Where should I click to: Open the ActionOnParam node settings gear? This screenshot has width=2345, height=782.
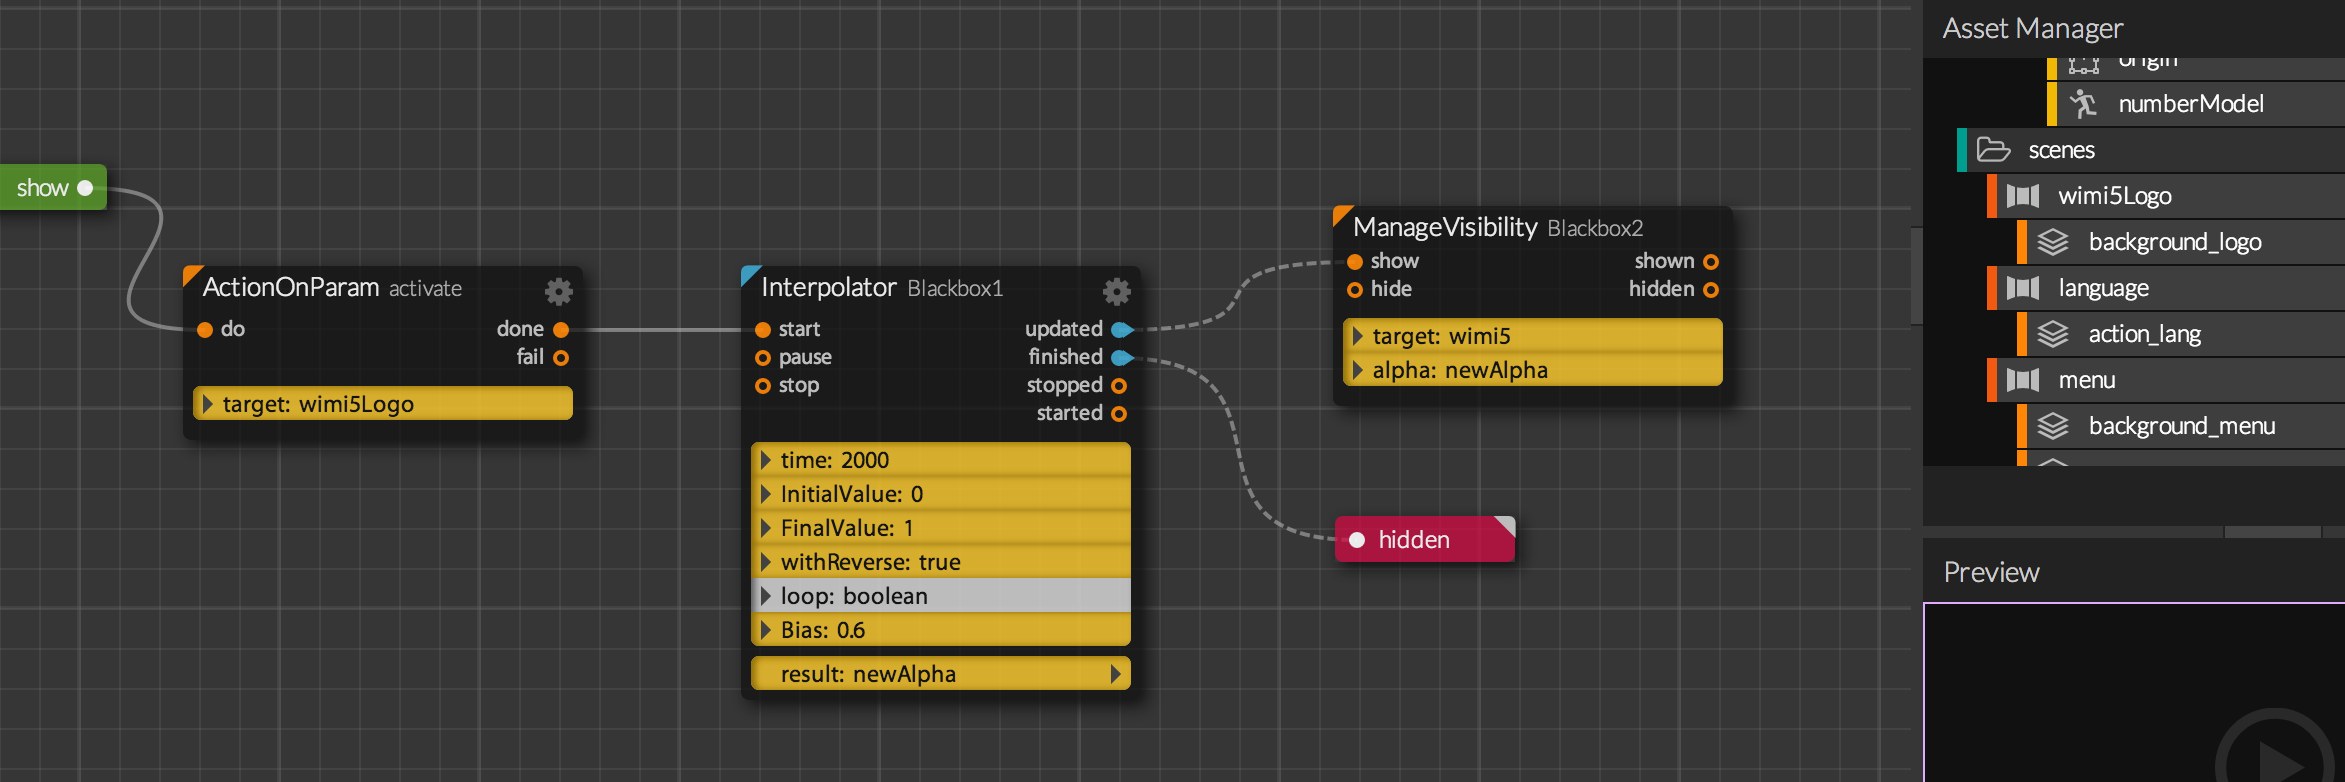tap(559, 291)
